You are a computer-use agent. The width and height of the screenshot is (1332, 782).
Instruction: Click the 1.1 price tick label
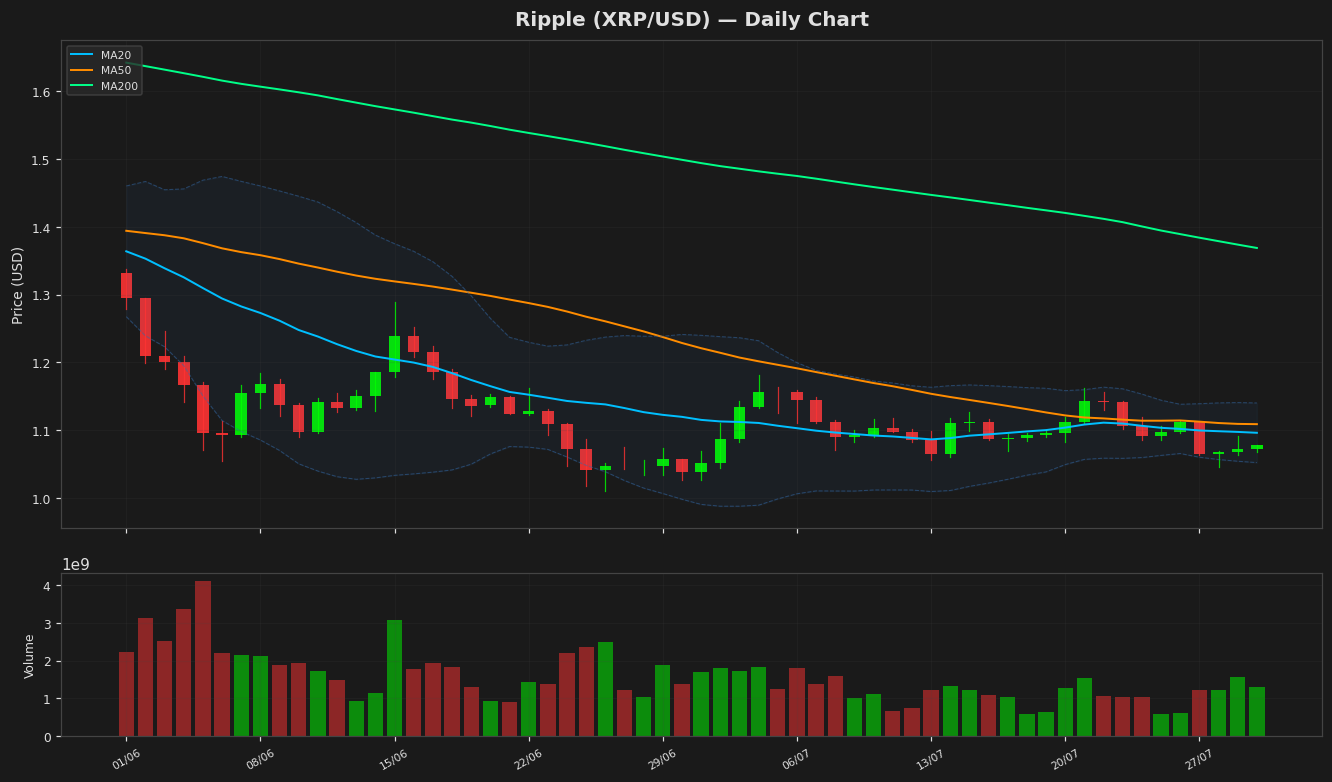pos(41,431)
